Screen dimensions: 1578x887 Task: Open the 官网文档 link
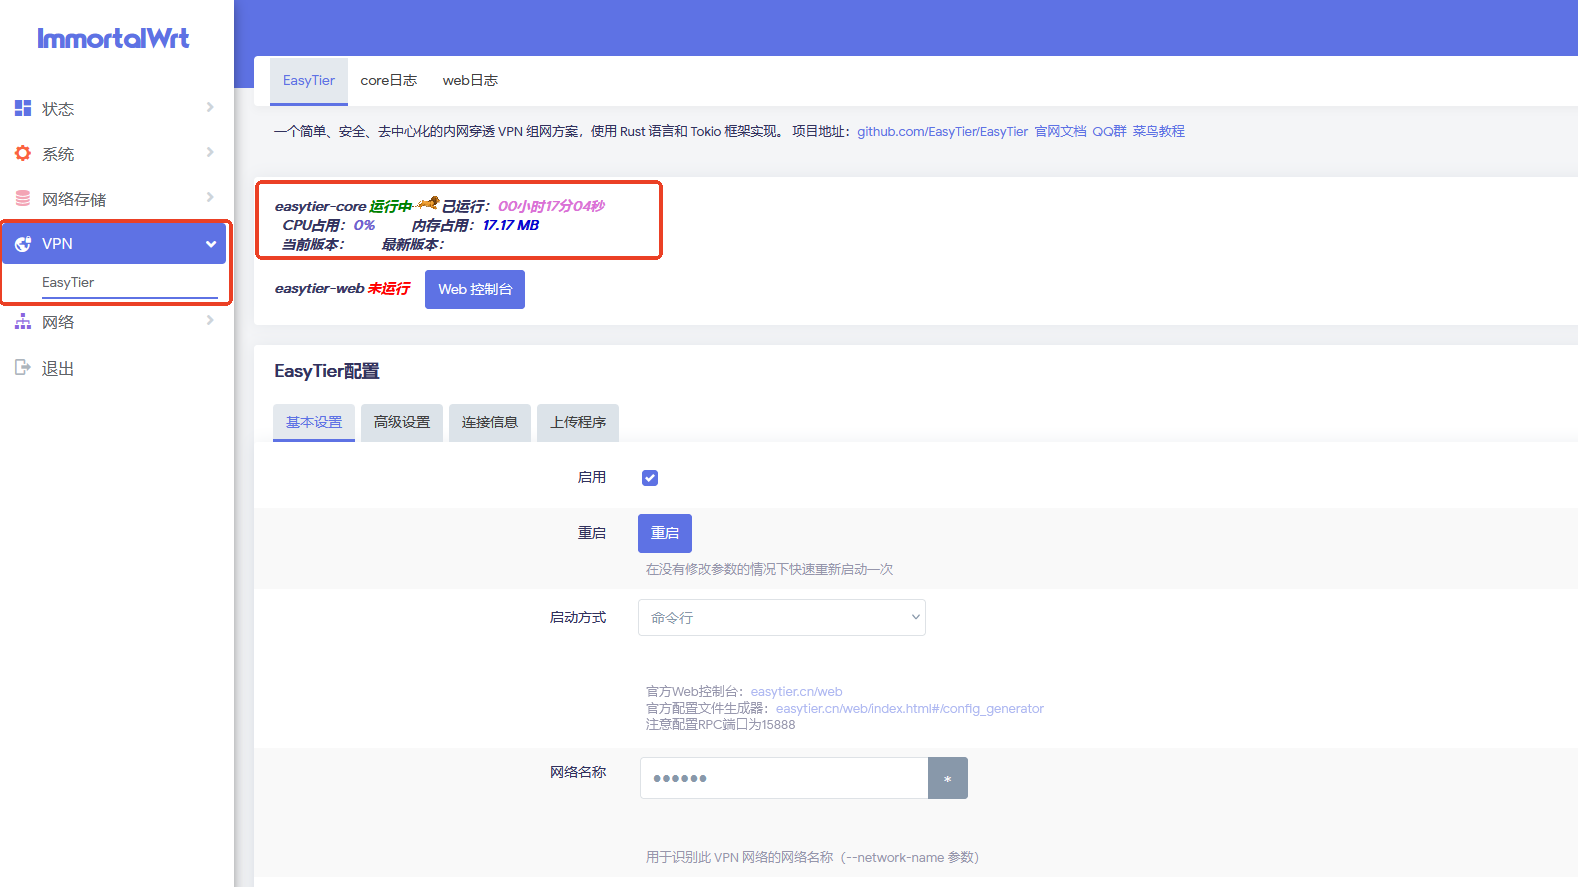pos(1060,132)
